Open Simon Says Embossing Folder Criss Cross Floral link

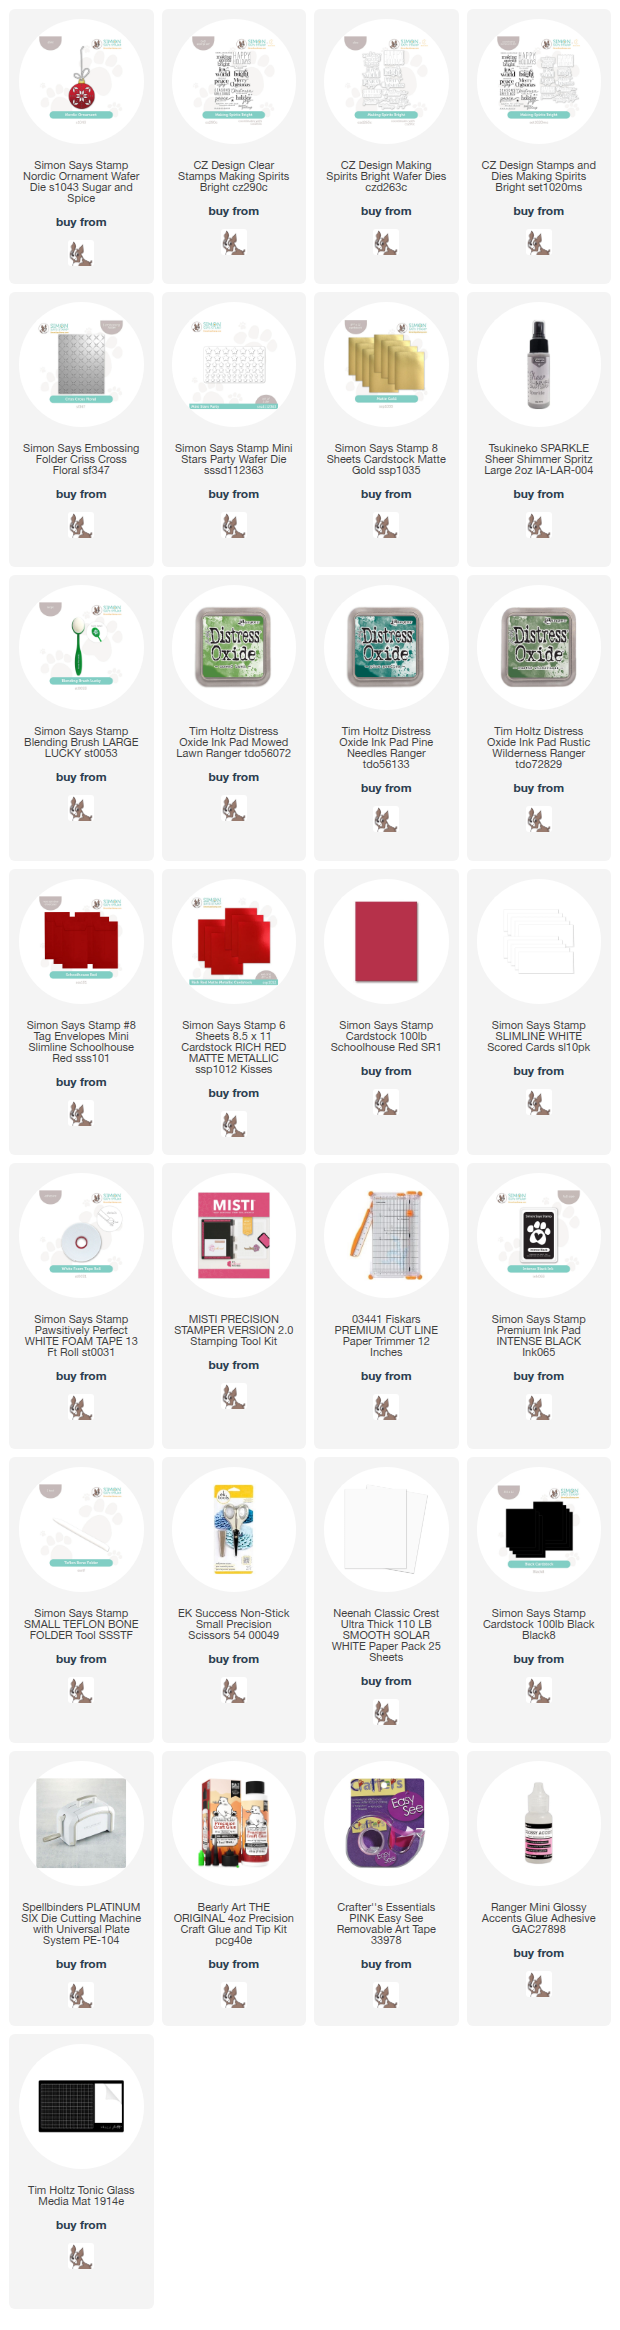81,459
